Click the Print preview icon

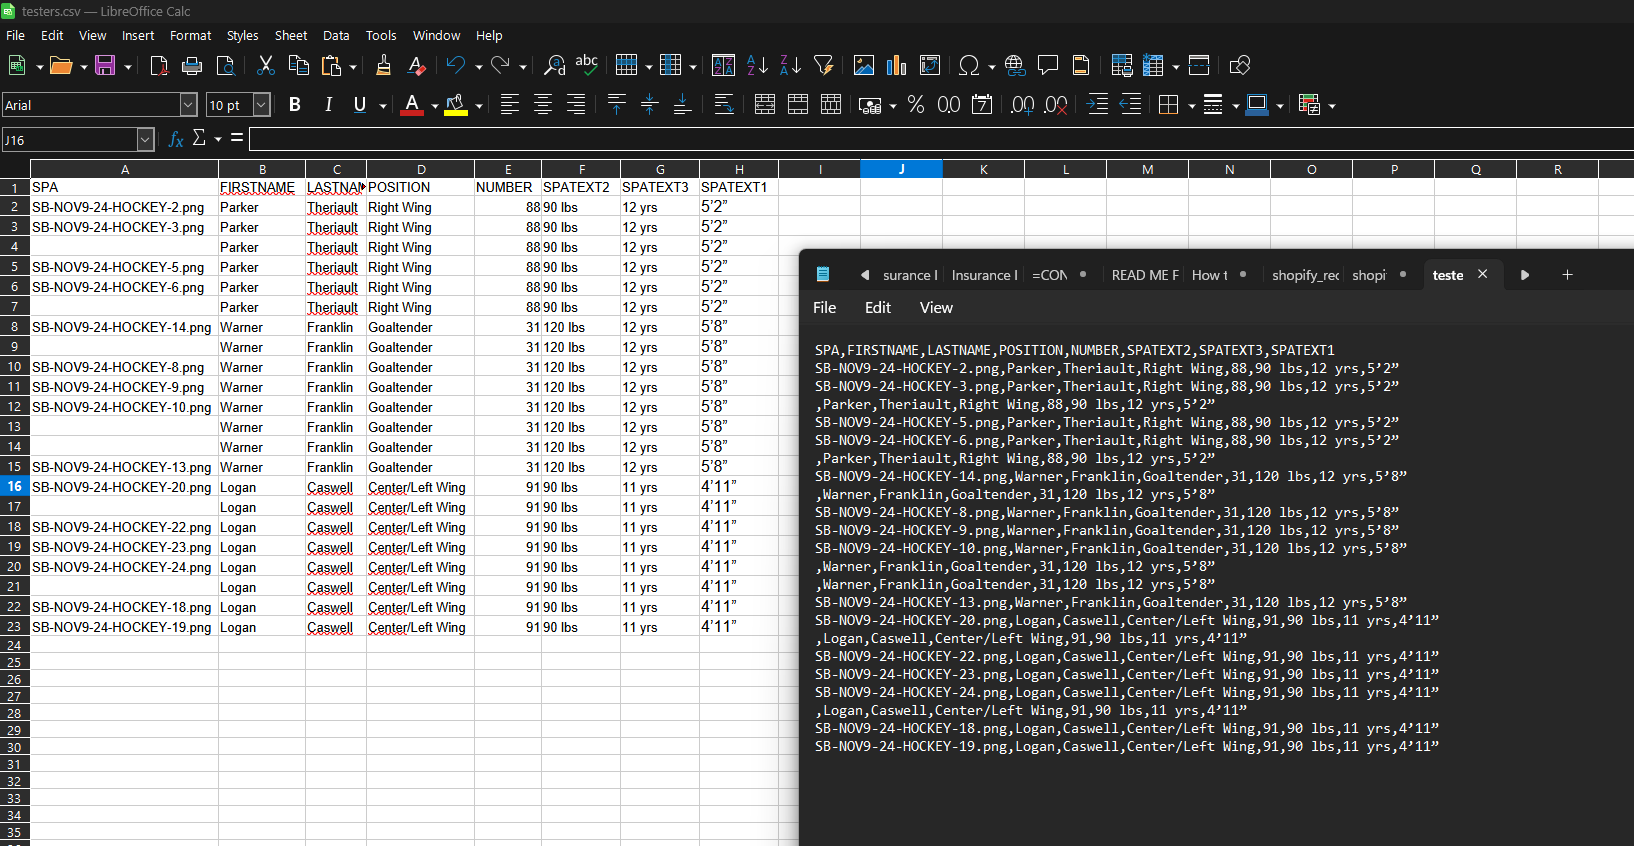point(226,66)
